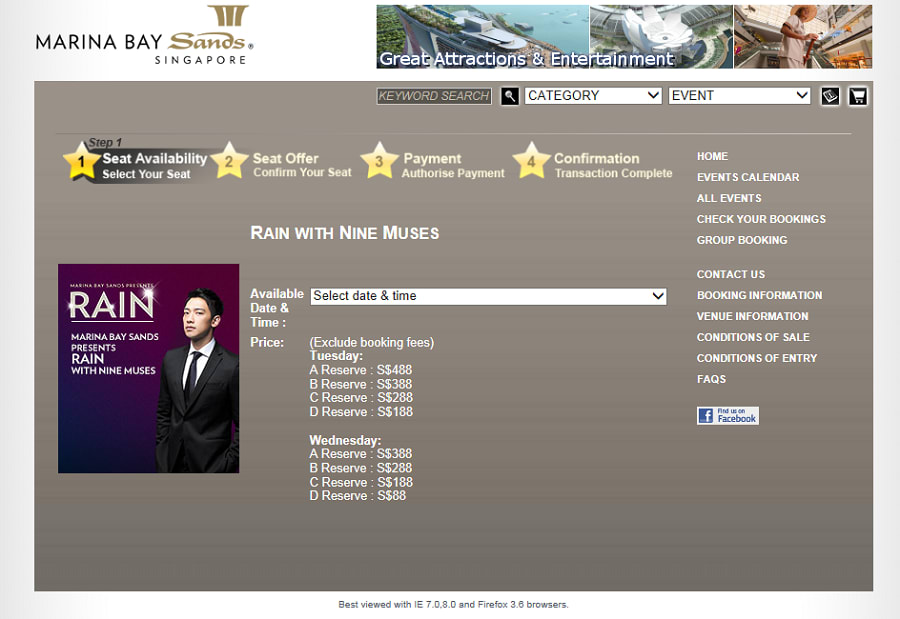This screenshot has width=900, height=619.
Task: Click the Payment step label
Action: click(453, 165)
